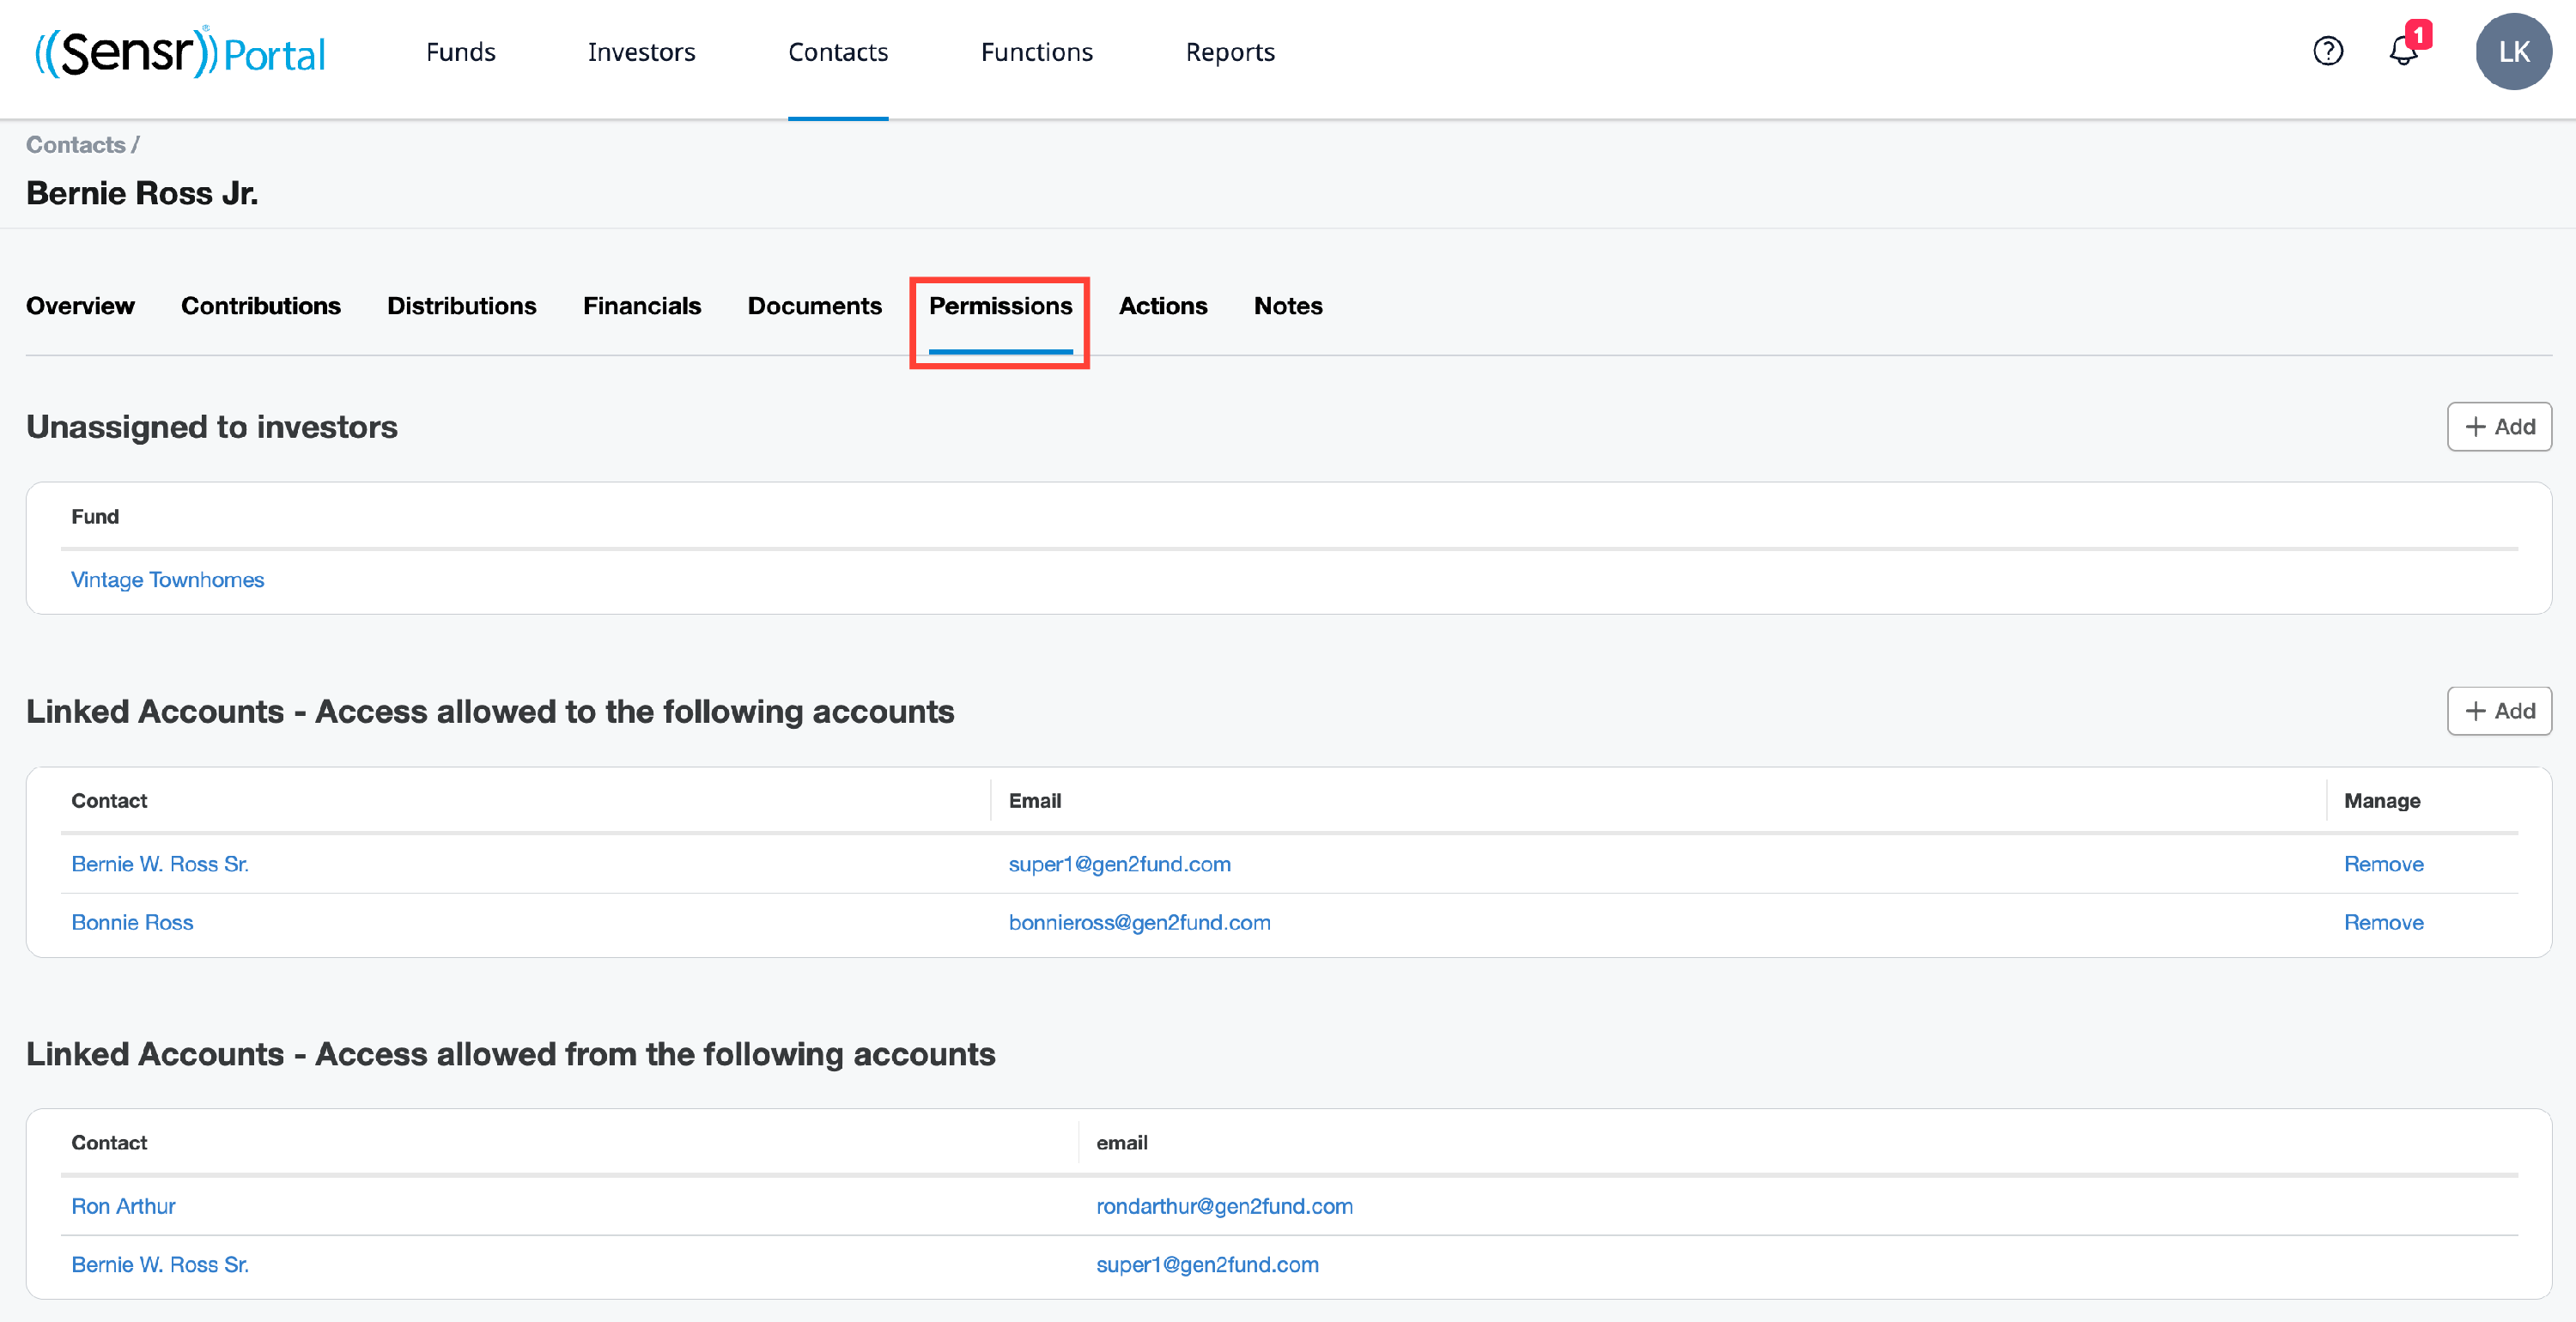Click the Bernie Ross Jr. page title
2576x1322 pixels.
142,193
